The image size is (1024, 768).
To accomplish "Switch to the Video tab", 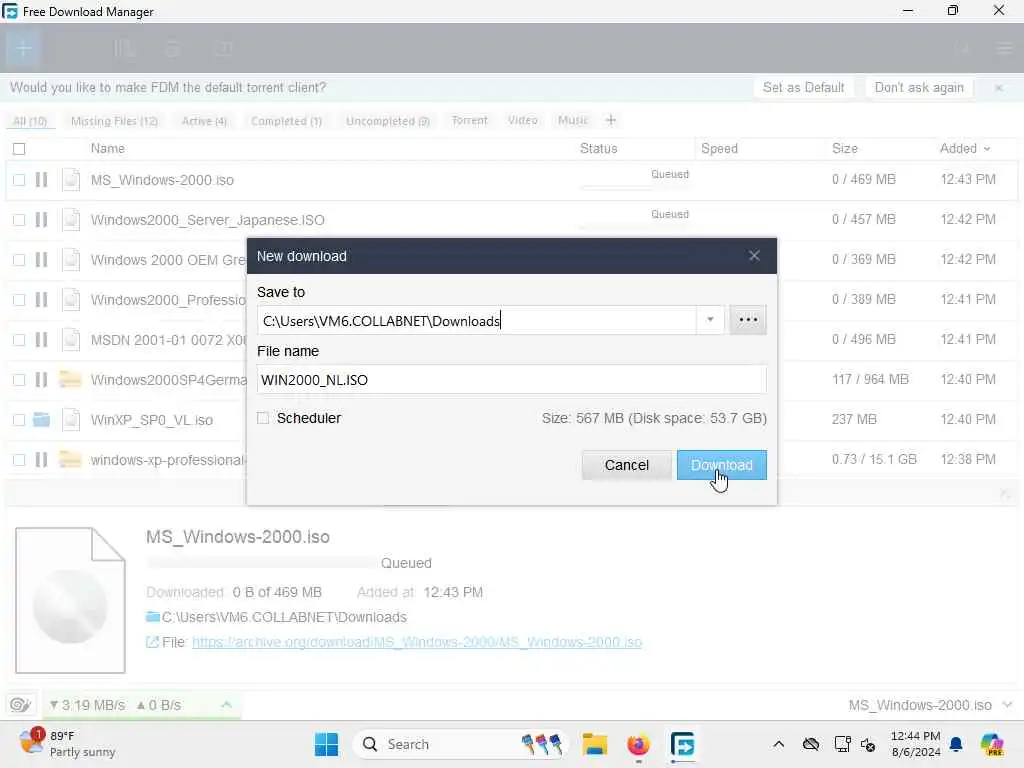I will pos(522,120).
